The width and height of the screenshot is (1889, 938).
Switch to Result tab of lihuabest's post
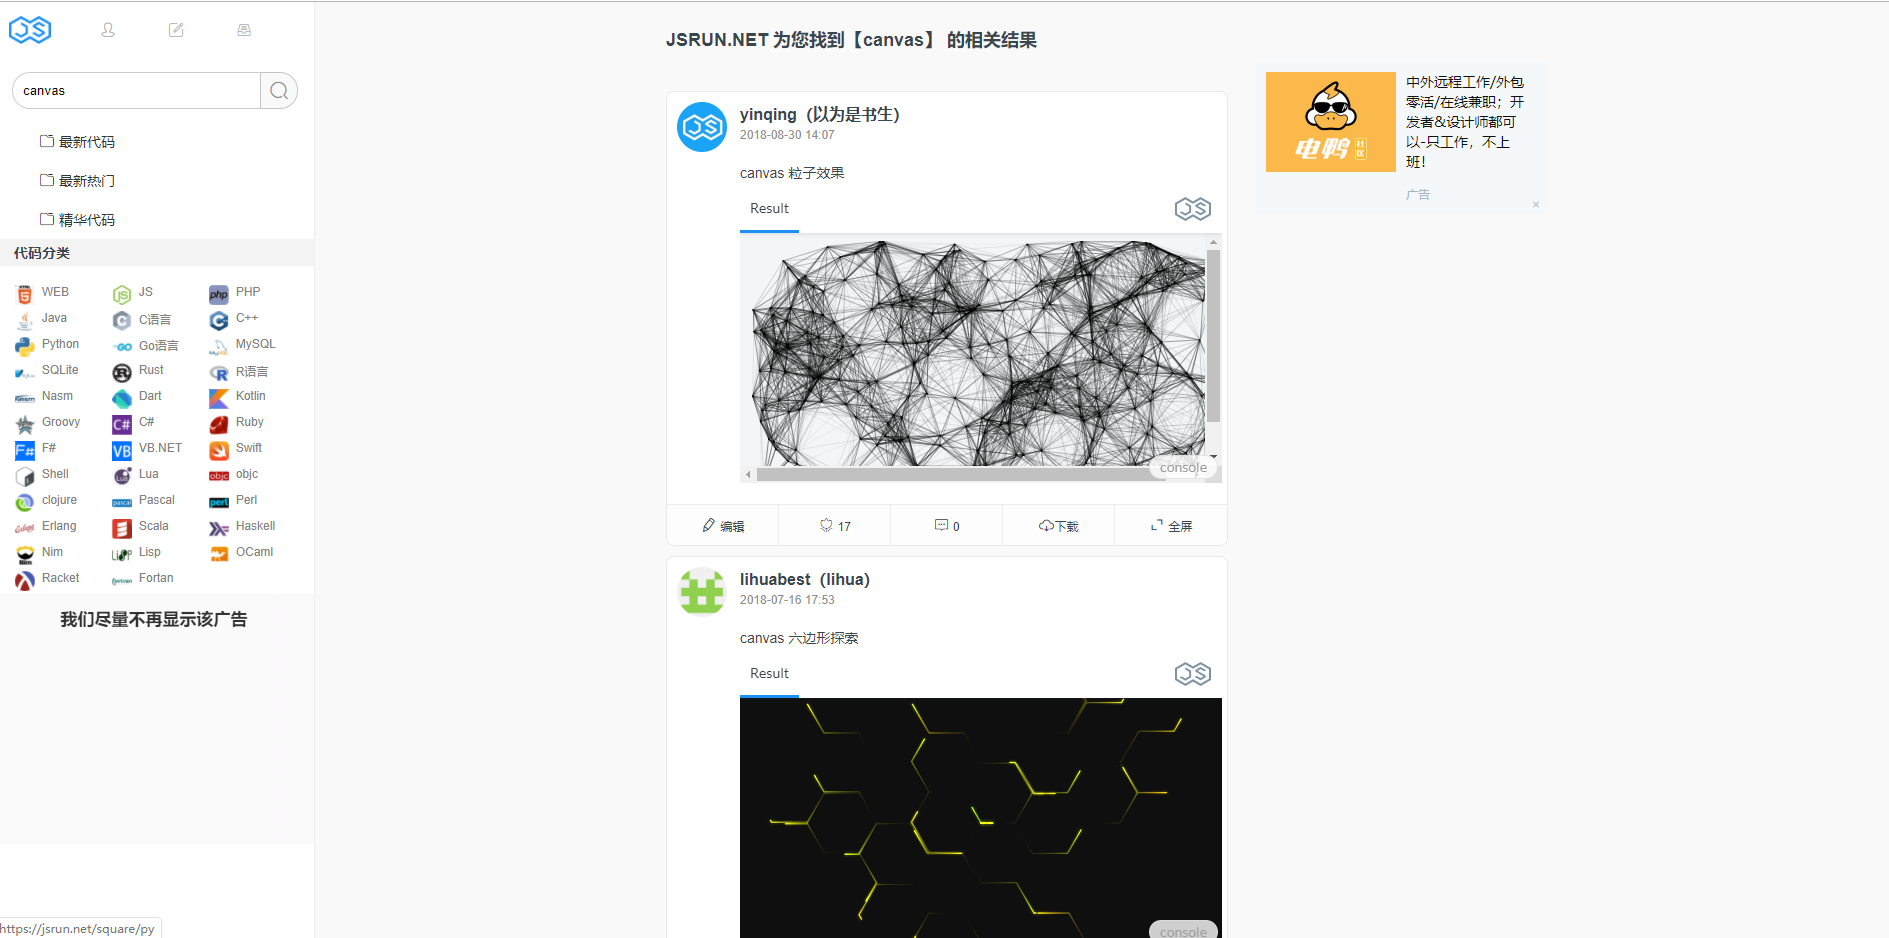(x=769, y=674)
